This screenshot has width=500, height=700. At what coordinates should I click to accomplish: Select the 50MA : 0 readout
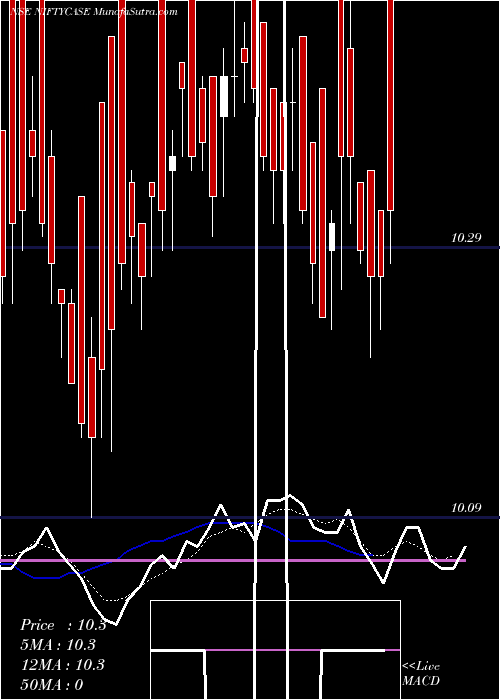click(x=52, y=685)
